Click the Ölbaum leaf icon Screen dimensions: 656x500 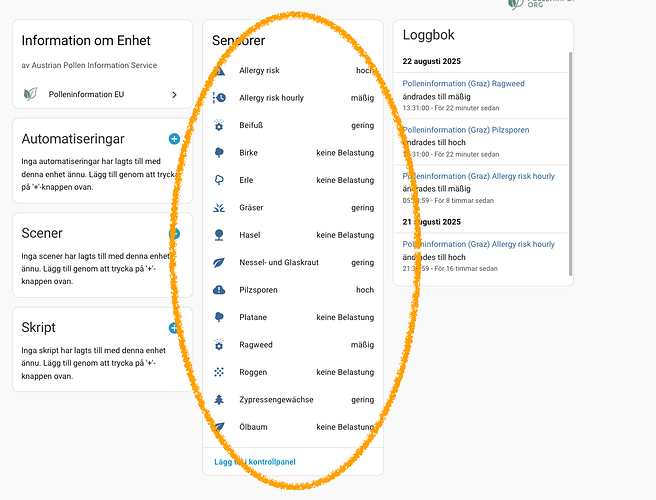(220, 427)
